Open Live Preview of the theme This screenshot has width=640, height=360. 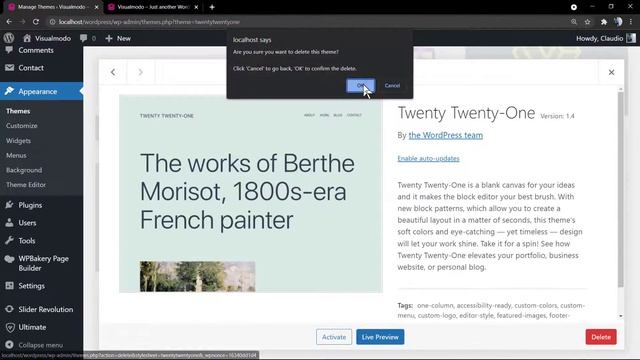[x=380, y=337]
